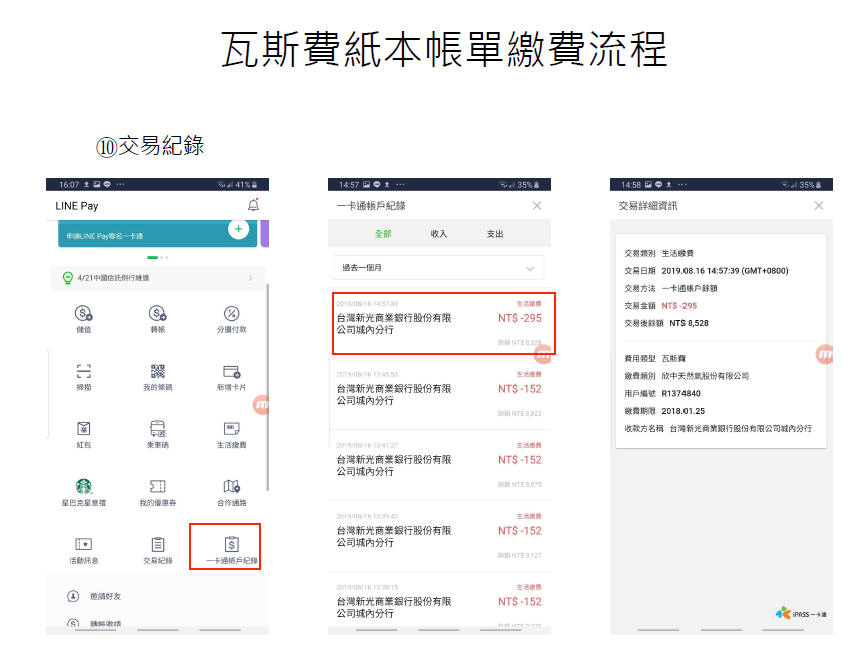Tap the 收款方名稱 payee name line
Viewport: 864px width, 651px height.
(x=718, y=429)
